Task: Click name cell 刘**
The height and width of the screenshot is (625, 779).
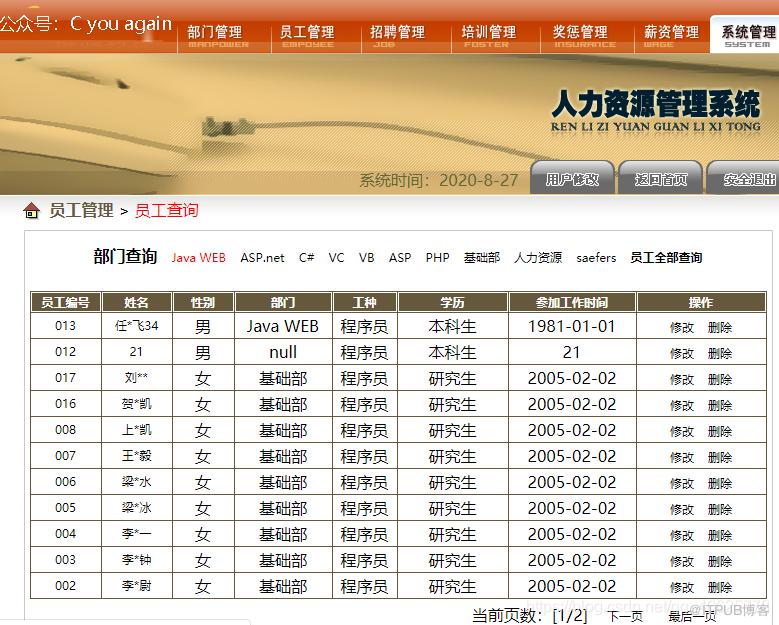Action: [x=137, y=378]
